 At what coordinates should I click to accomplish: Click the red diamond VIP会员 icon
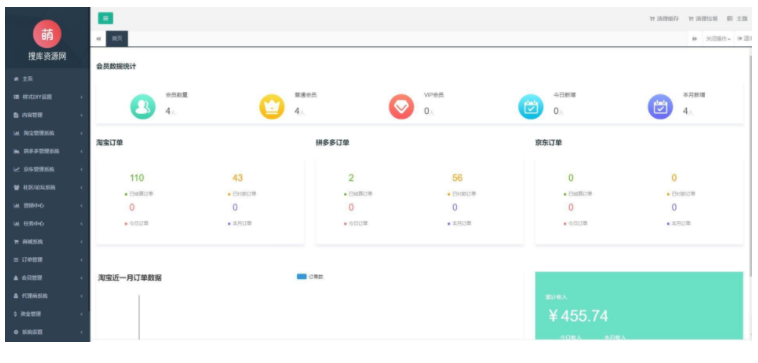click(x=401, y=106)
